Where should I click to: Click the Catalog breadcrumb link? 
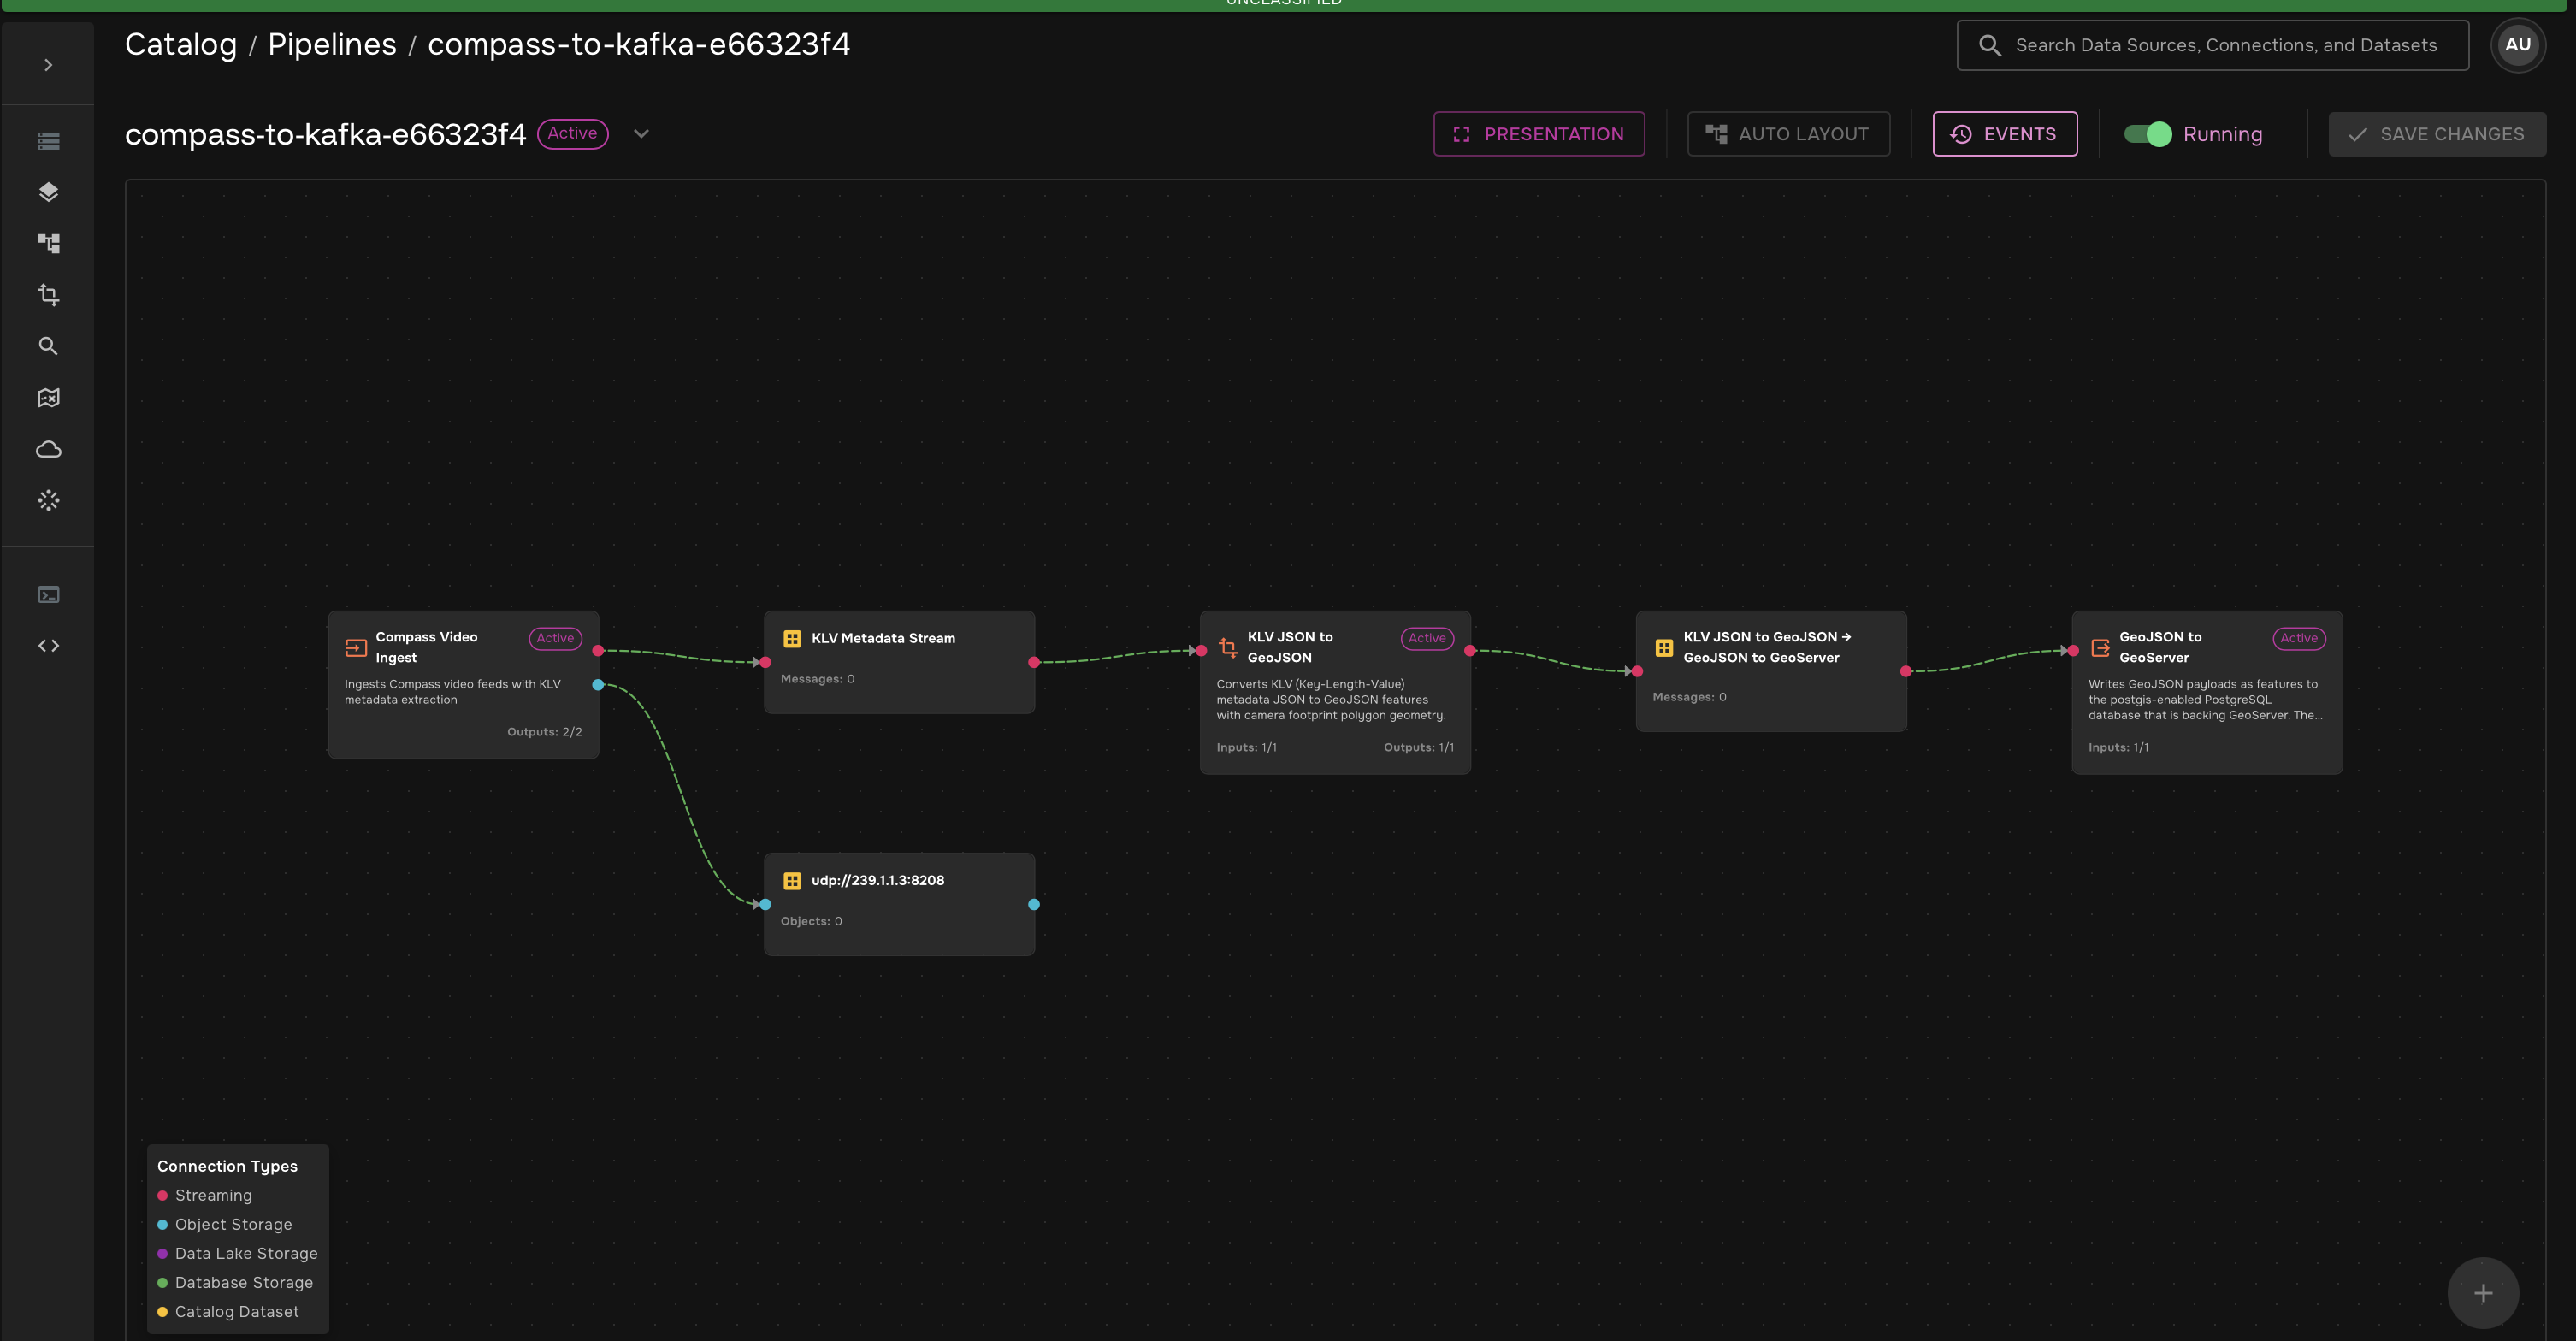pyautogui.click(x=181, y=44)
